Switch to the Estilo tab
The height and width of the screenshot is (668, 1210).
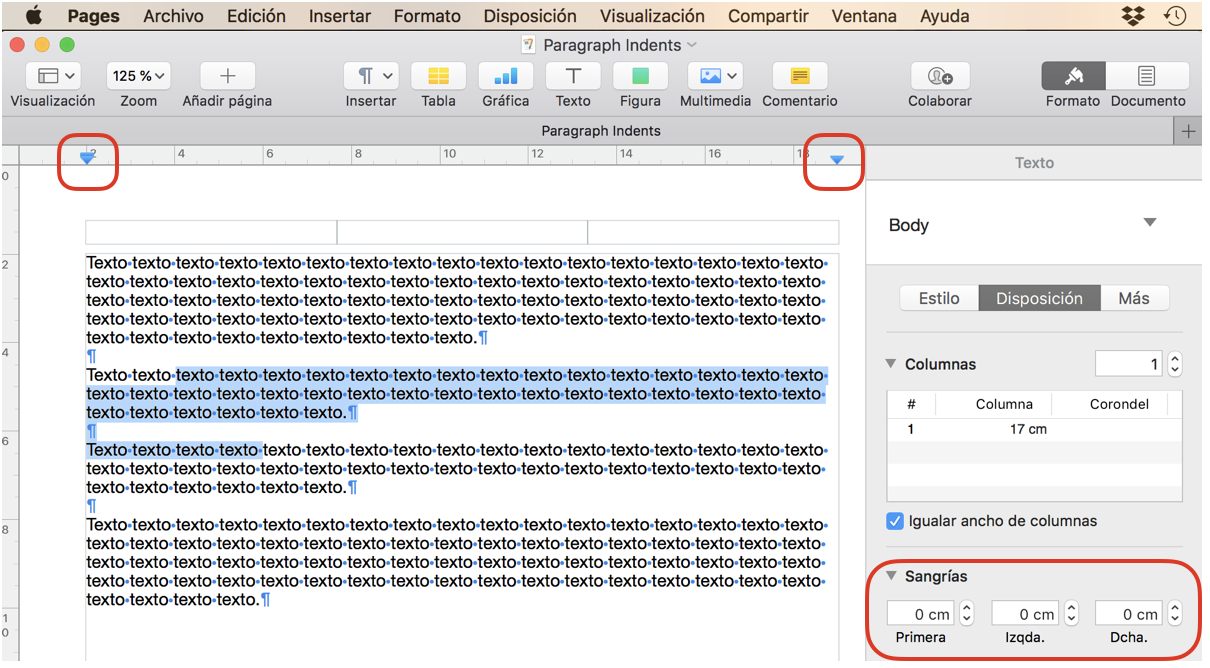coord(939,298)
